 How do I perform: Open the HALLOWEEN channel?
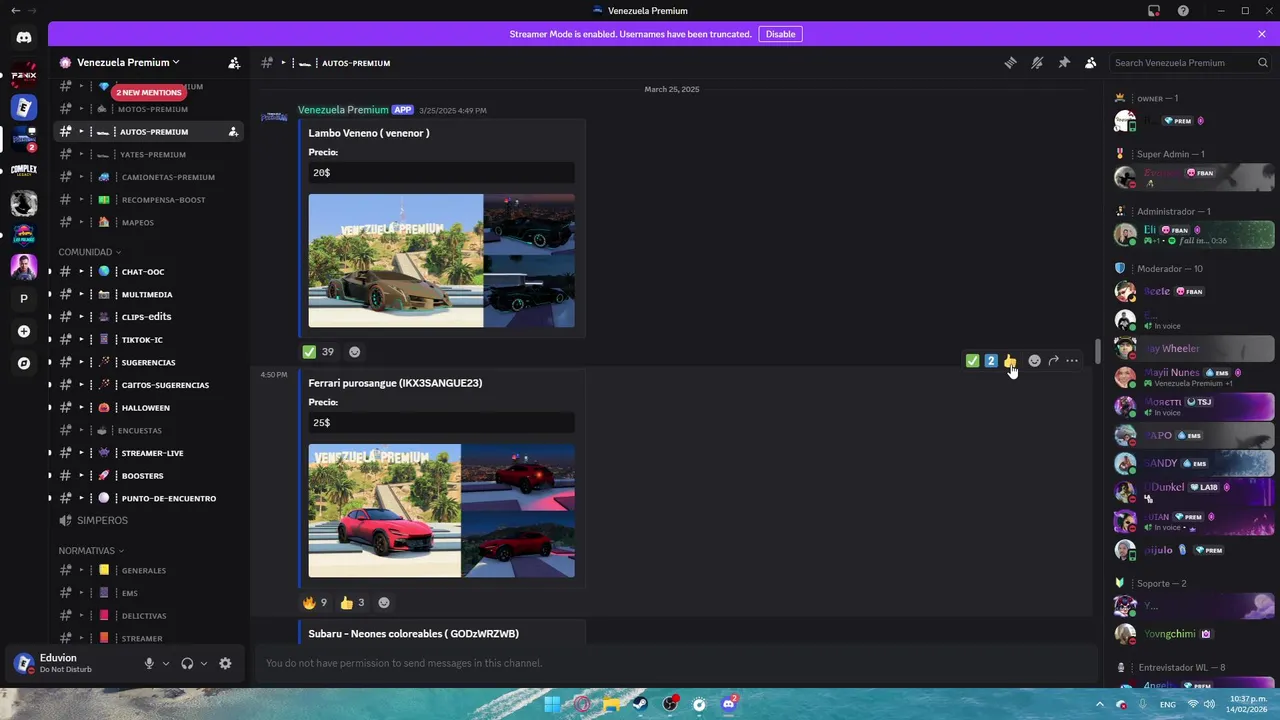click(146, 408)
